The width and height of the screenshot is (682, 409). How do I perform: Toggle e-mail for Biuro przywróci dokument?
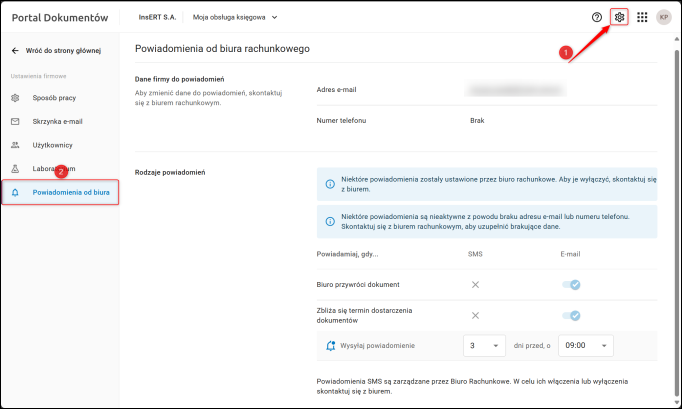pos(571,285)
